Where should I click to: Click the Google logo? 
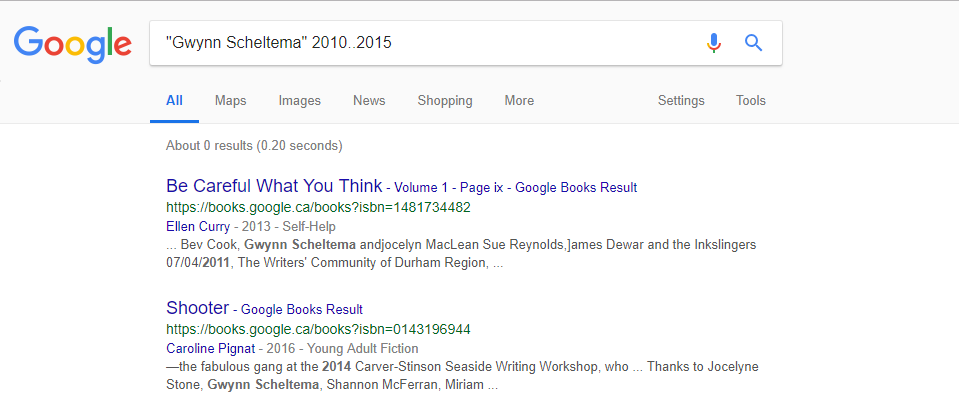(72, 43)
